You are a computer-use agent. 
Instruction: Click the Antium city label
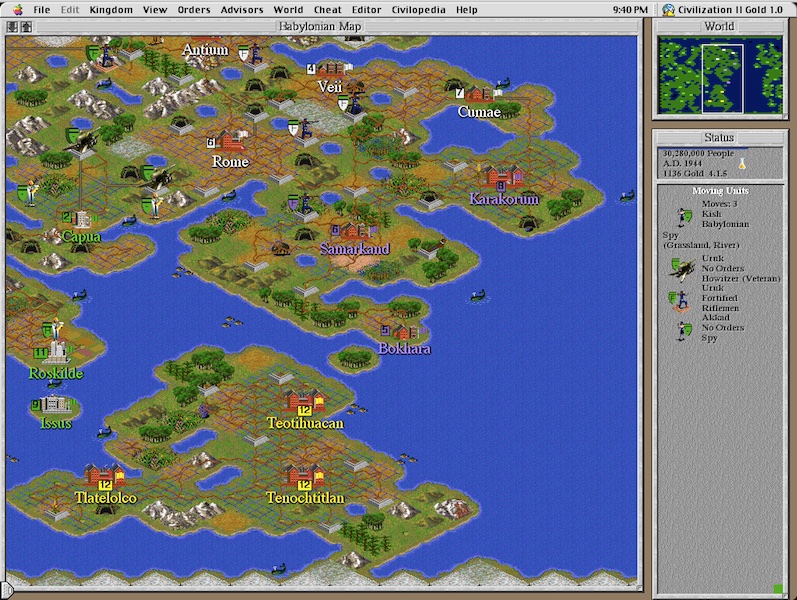(x=205, y=50)
